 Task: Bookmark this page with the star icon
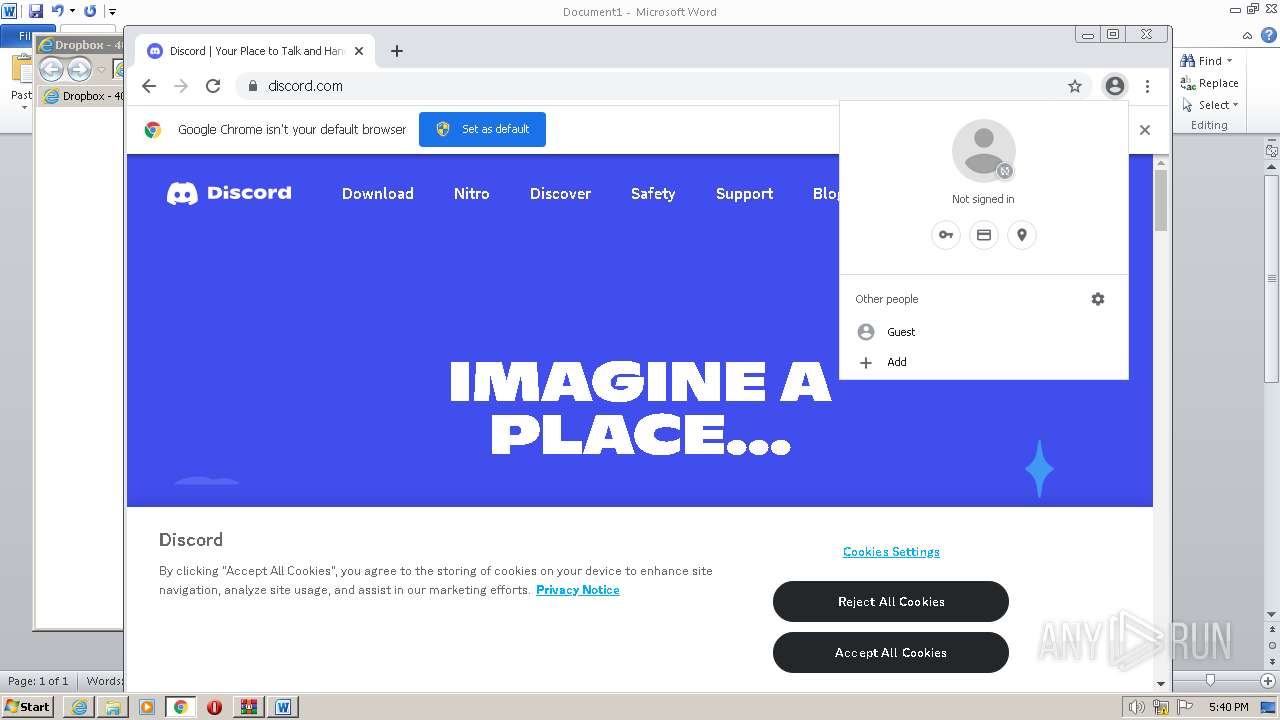pos(1075,86)
